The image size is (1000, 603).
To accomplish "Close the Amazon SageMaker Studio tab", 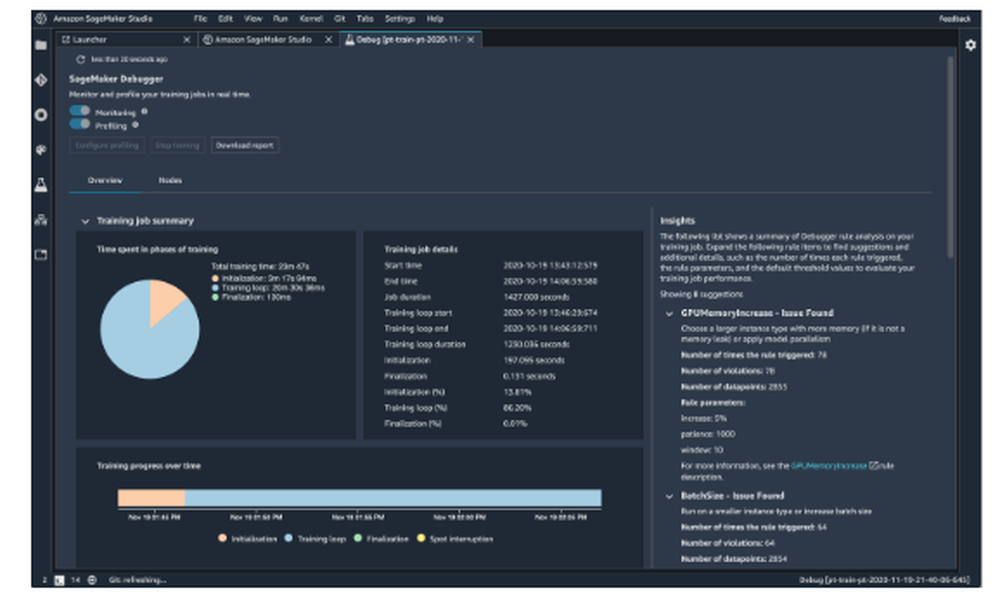I will (x=328, y=40).
